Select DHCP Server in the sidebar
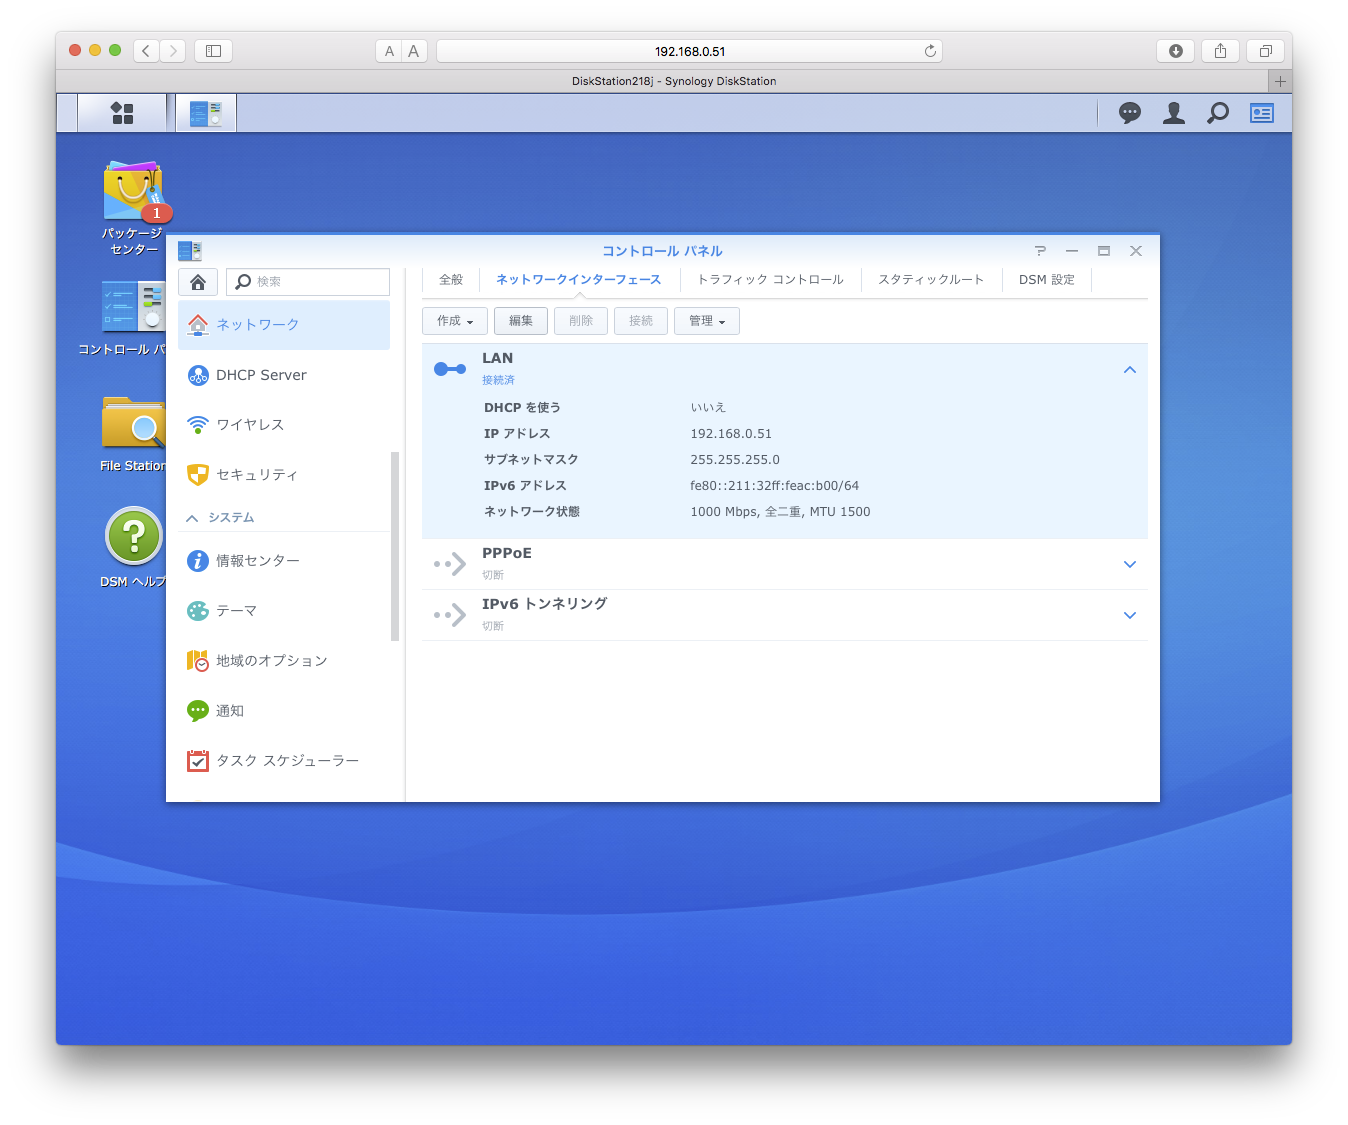The image size is (1348, 1125). coord(261,375)
